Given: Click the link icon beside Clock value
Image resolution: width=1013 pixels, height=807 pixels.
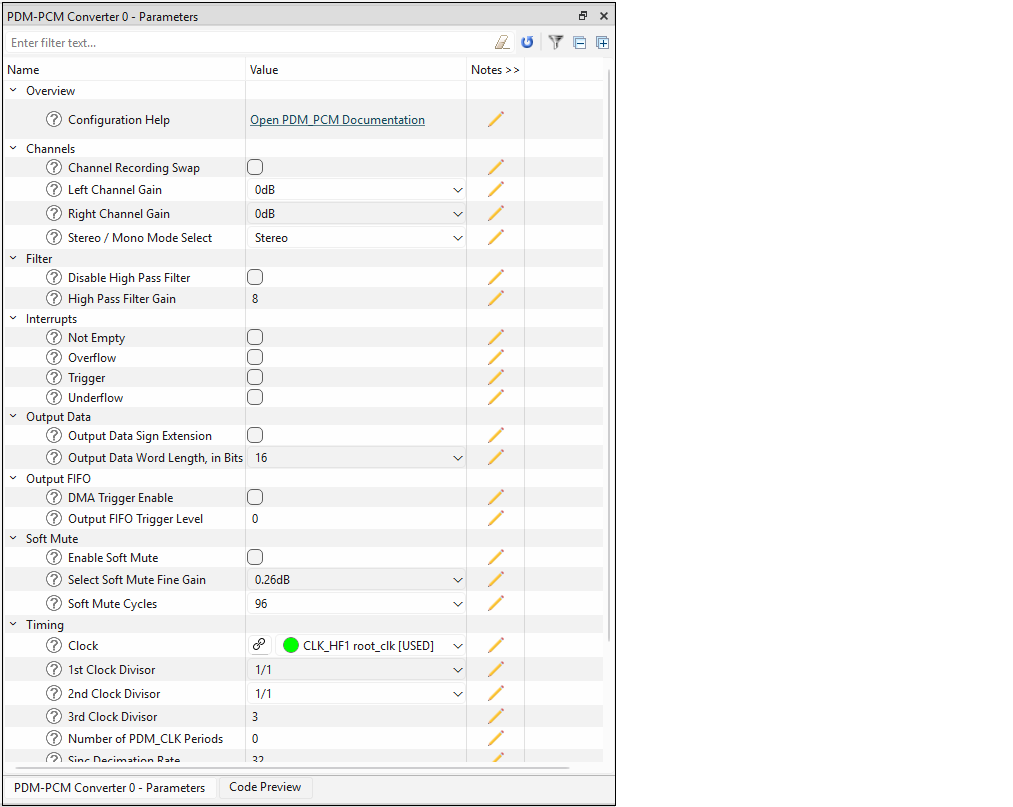Looking at the screenshot, I should click(259, 645).
